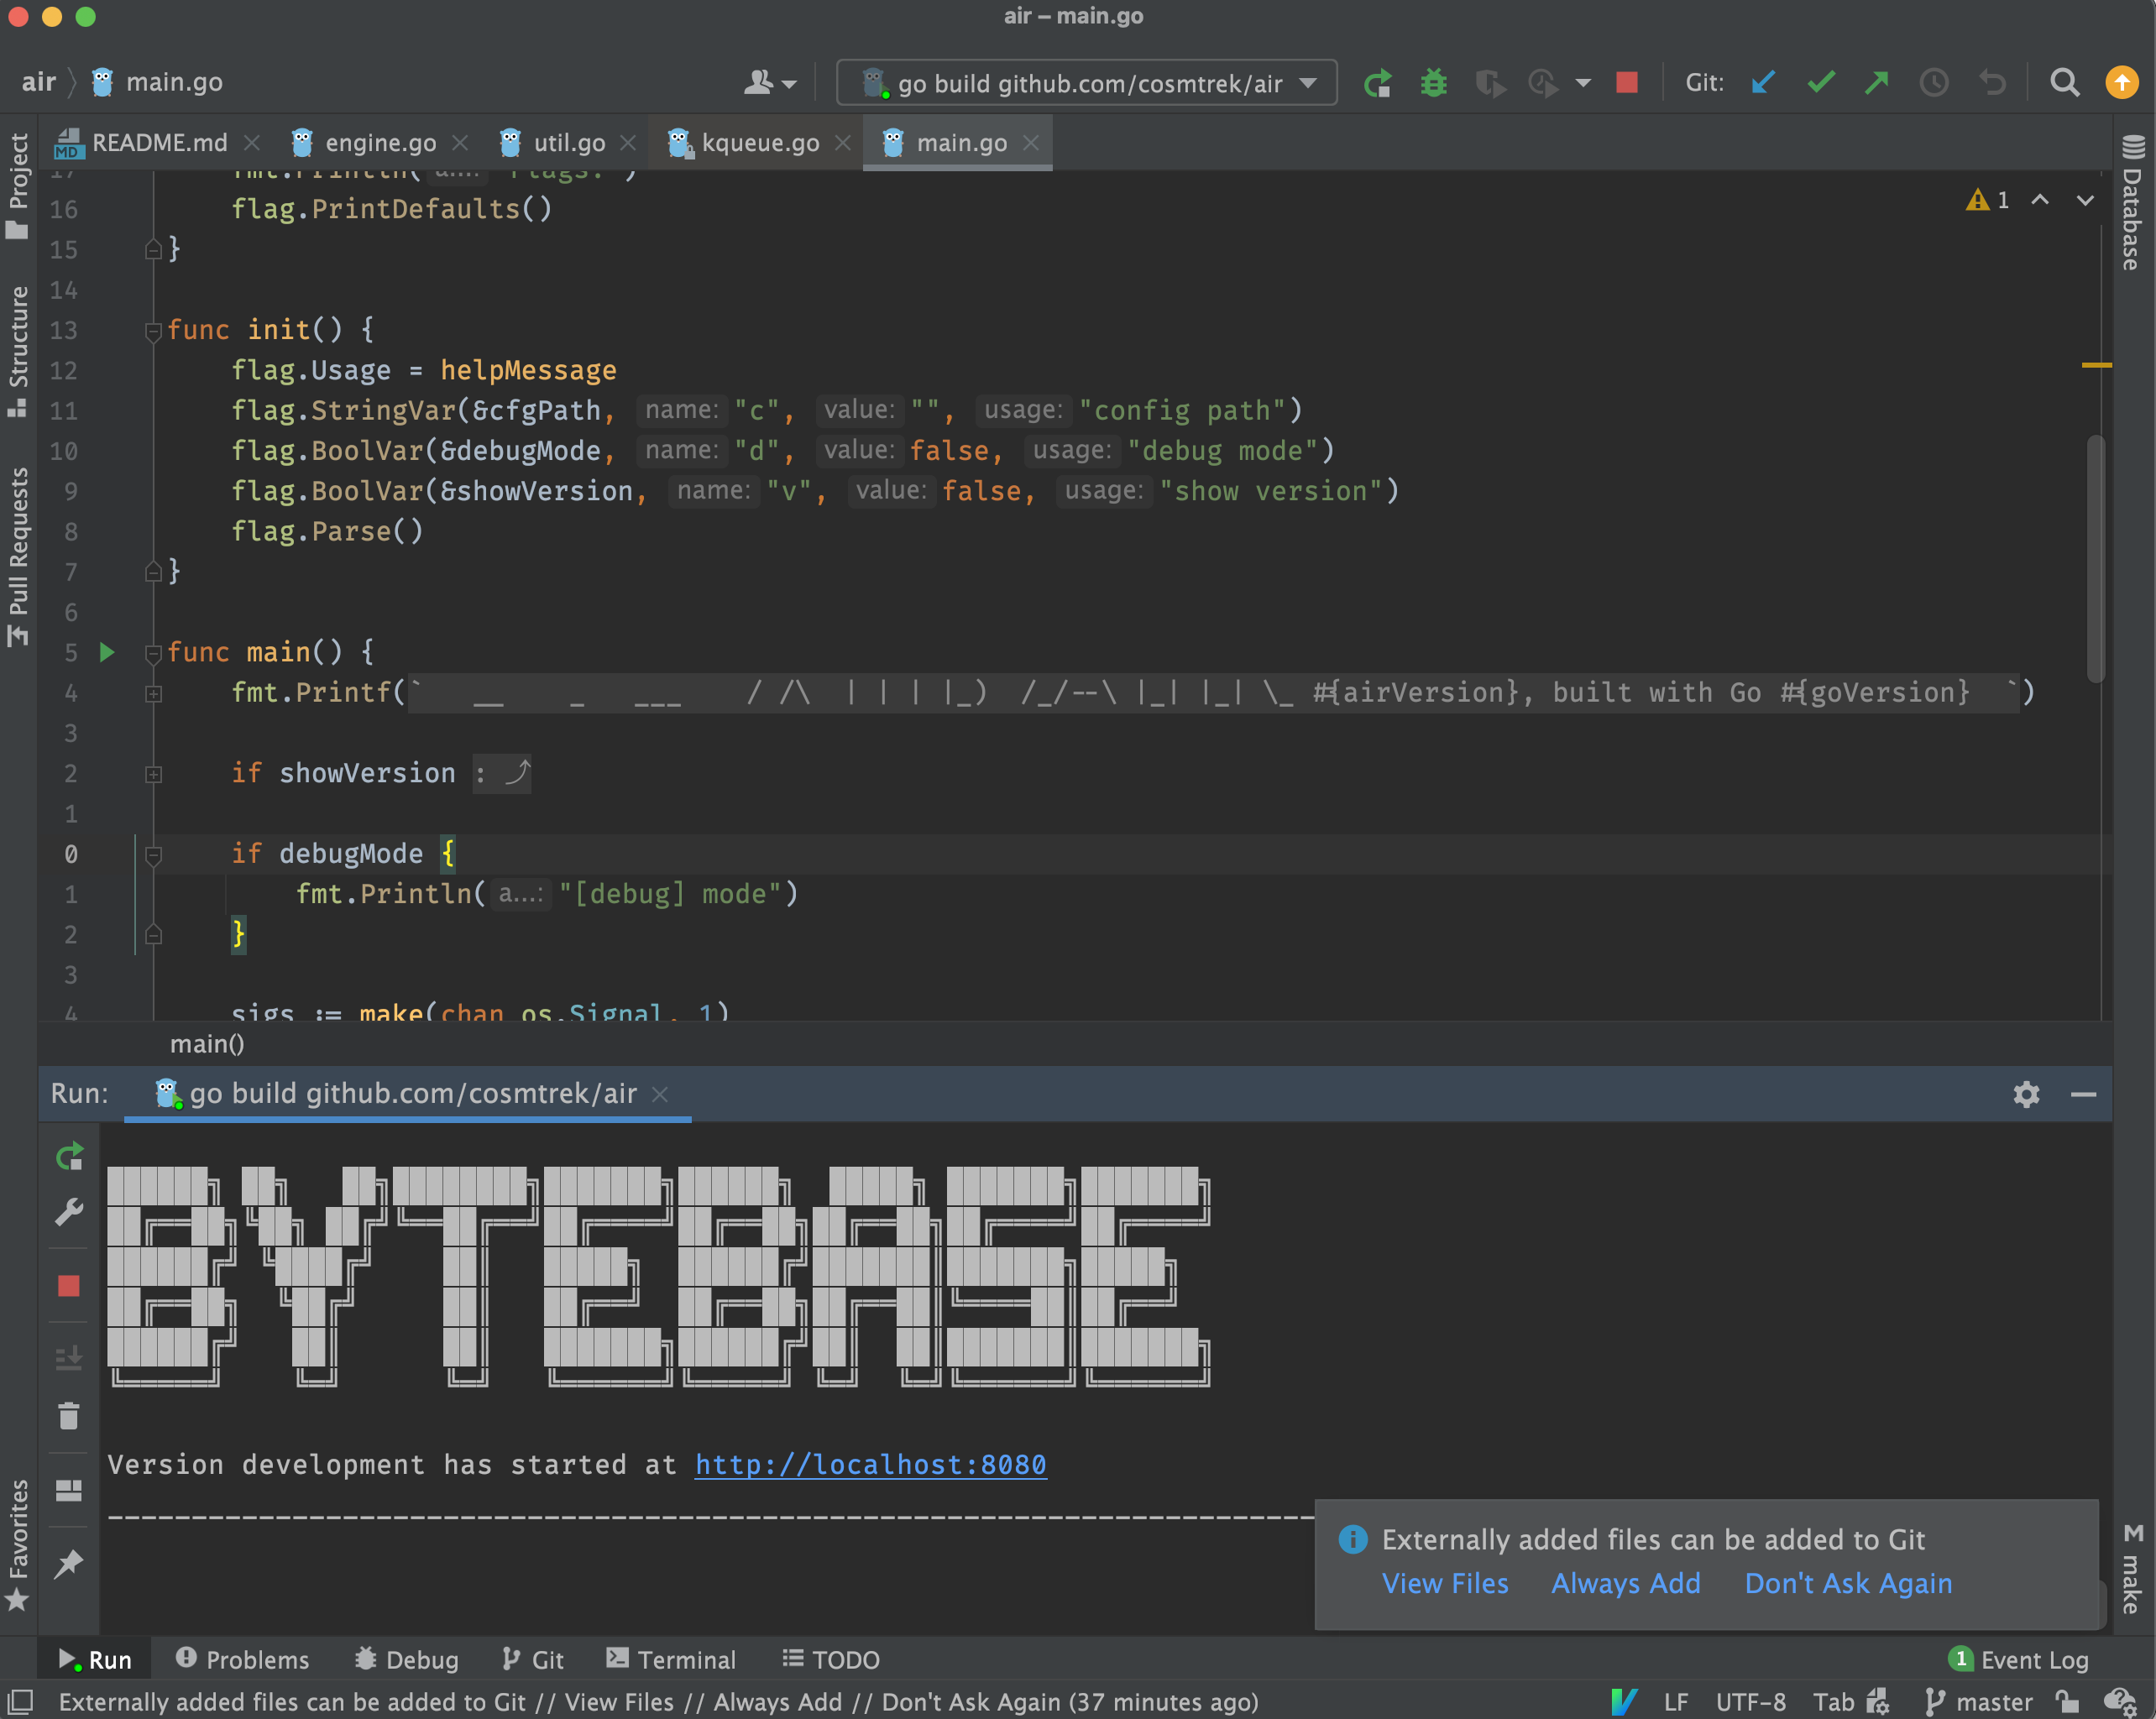Update project from Git with the blue arrow
Viewport: 2156px width, 1719px height.
(x=1762, y=83)
